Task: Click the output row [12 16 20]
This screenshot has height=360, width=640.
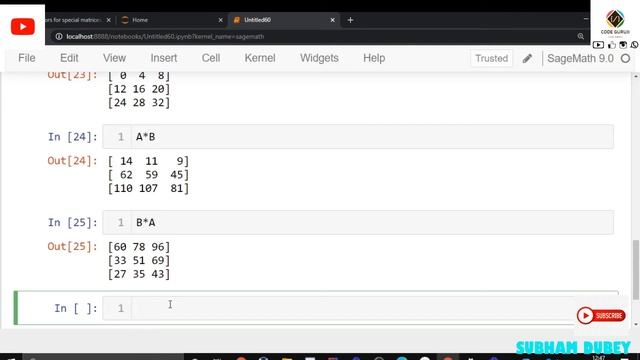Action: (x=139, y=89)
